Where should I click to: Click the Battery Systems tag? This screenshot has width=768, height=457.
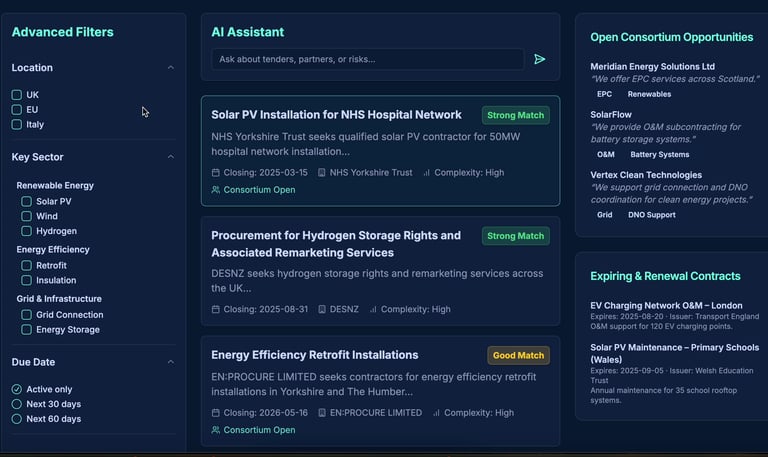[659, 154]
